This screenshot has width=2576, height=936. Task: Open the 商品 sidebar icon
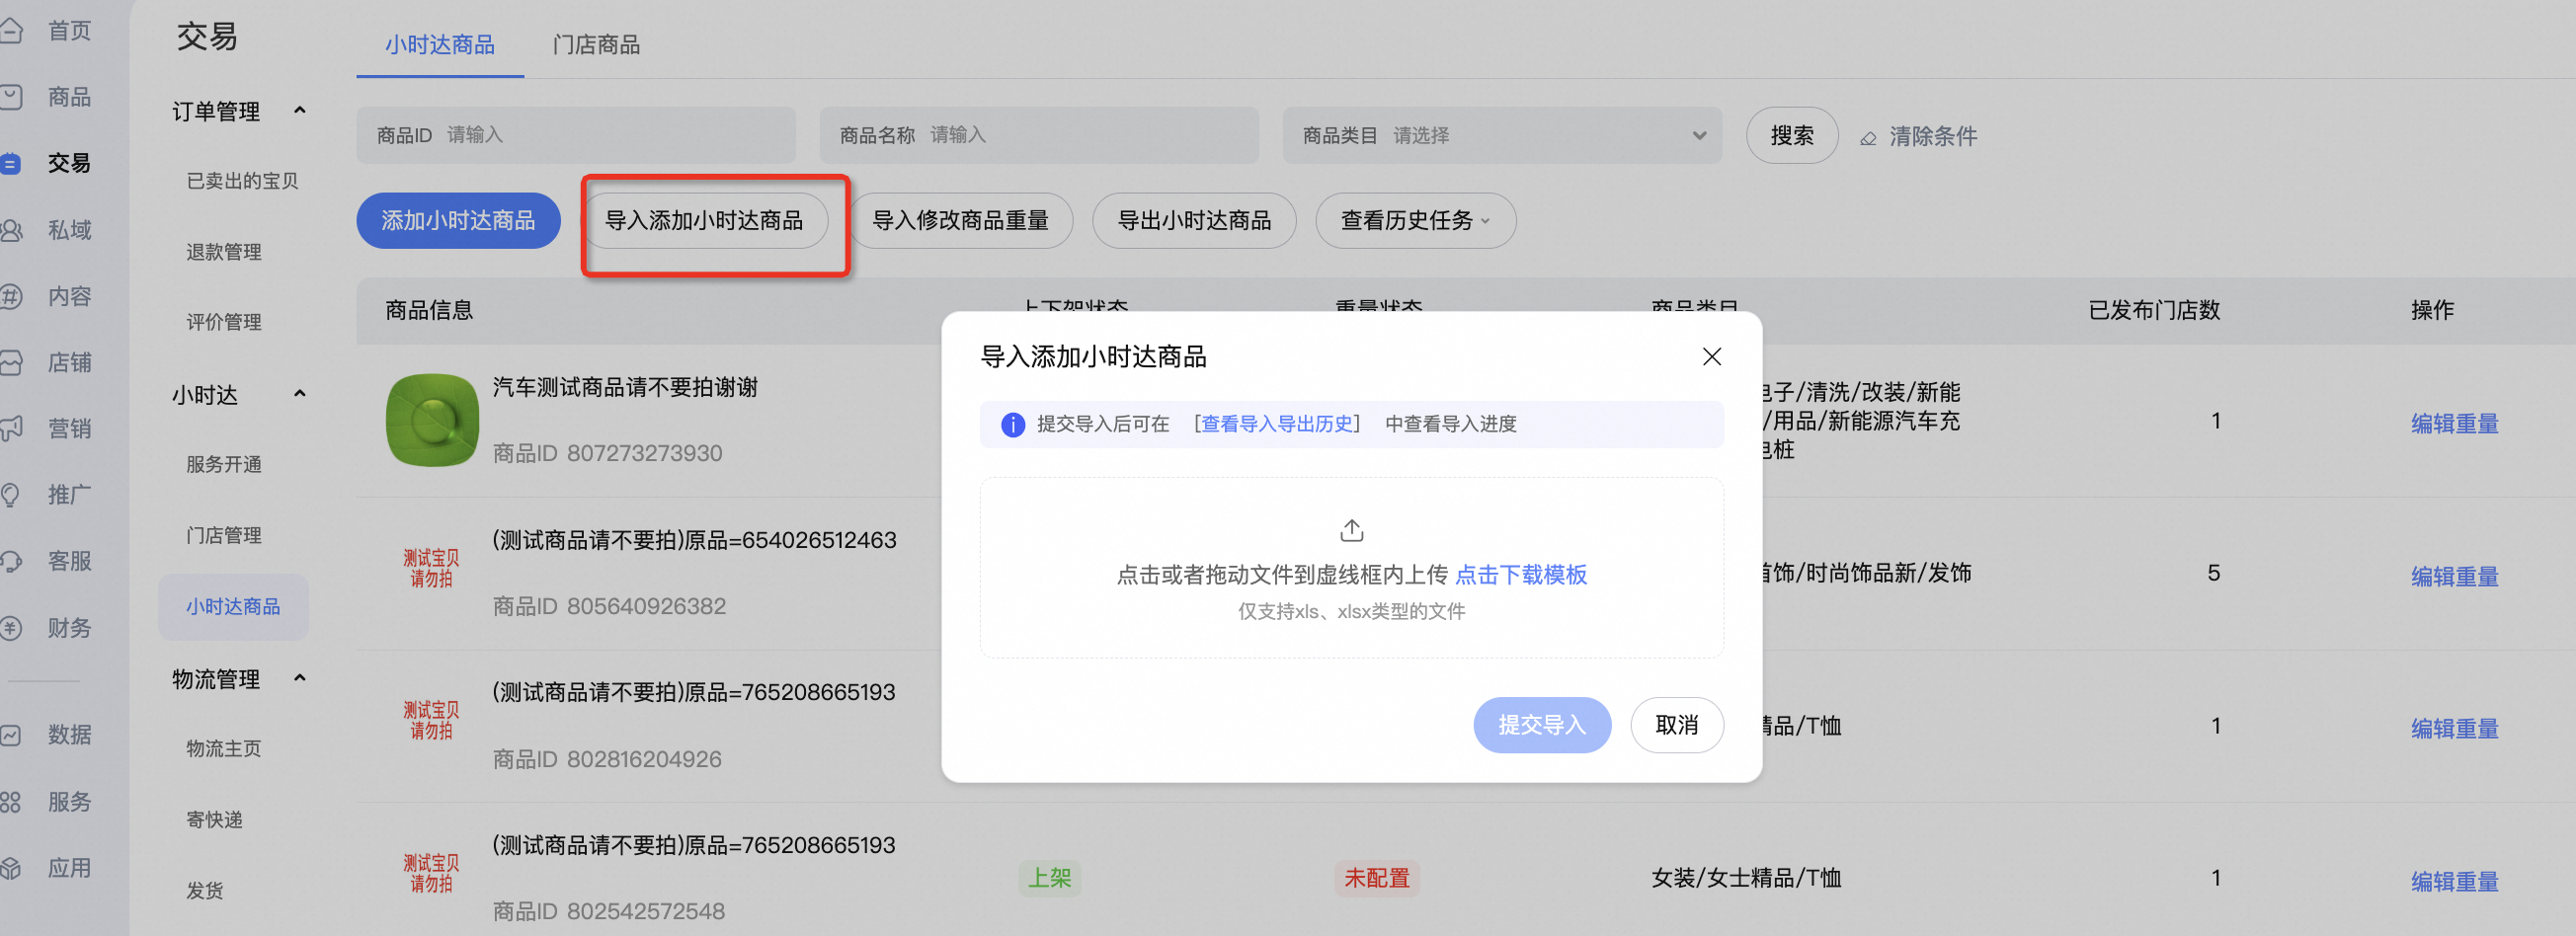10,97
